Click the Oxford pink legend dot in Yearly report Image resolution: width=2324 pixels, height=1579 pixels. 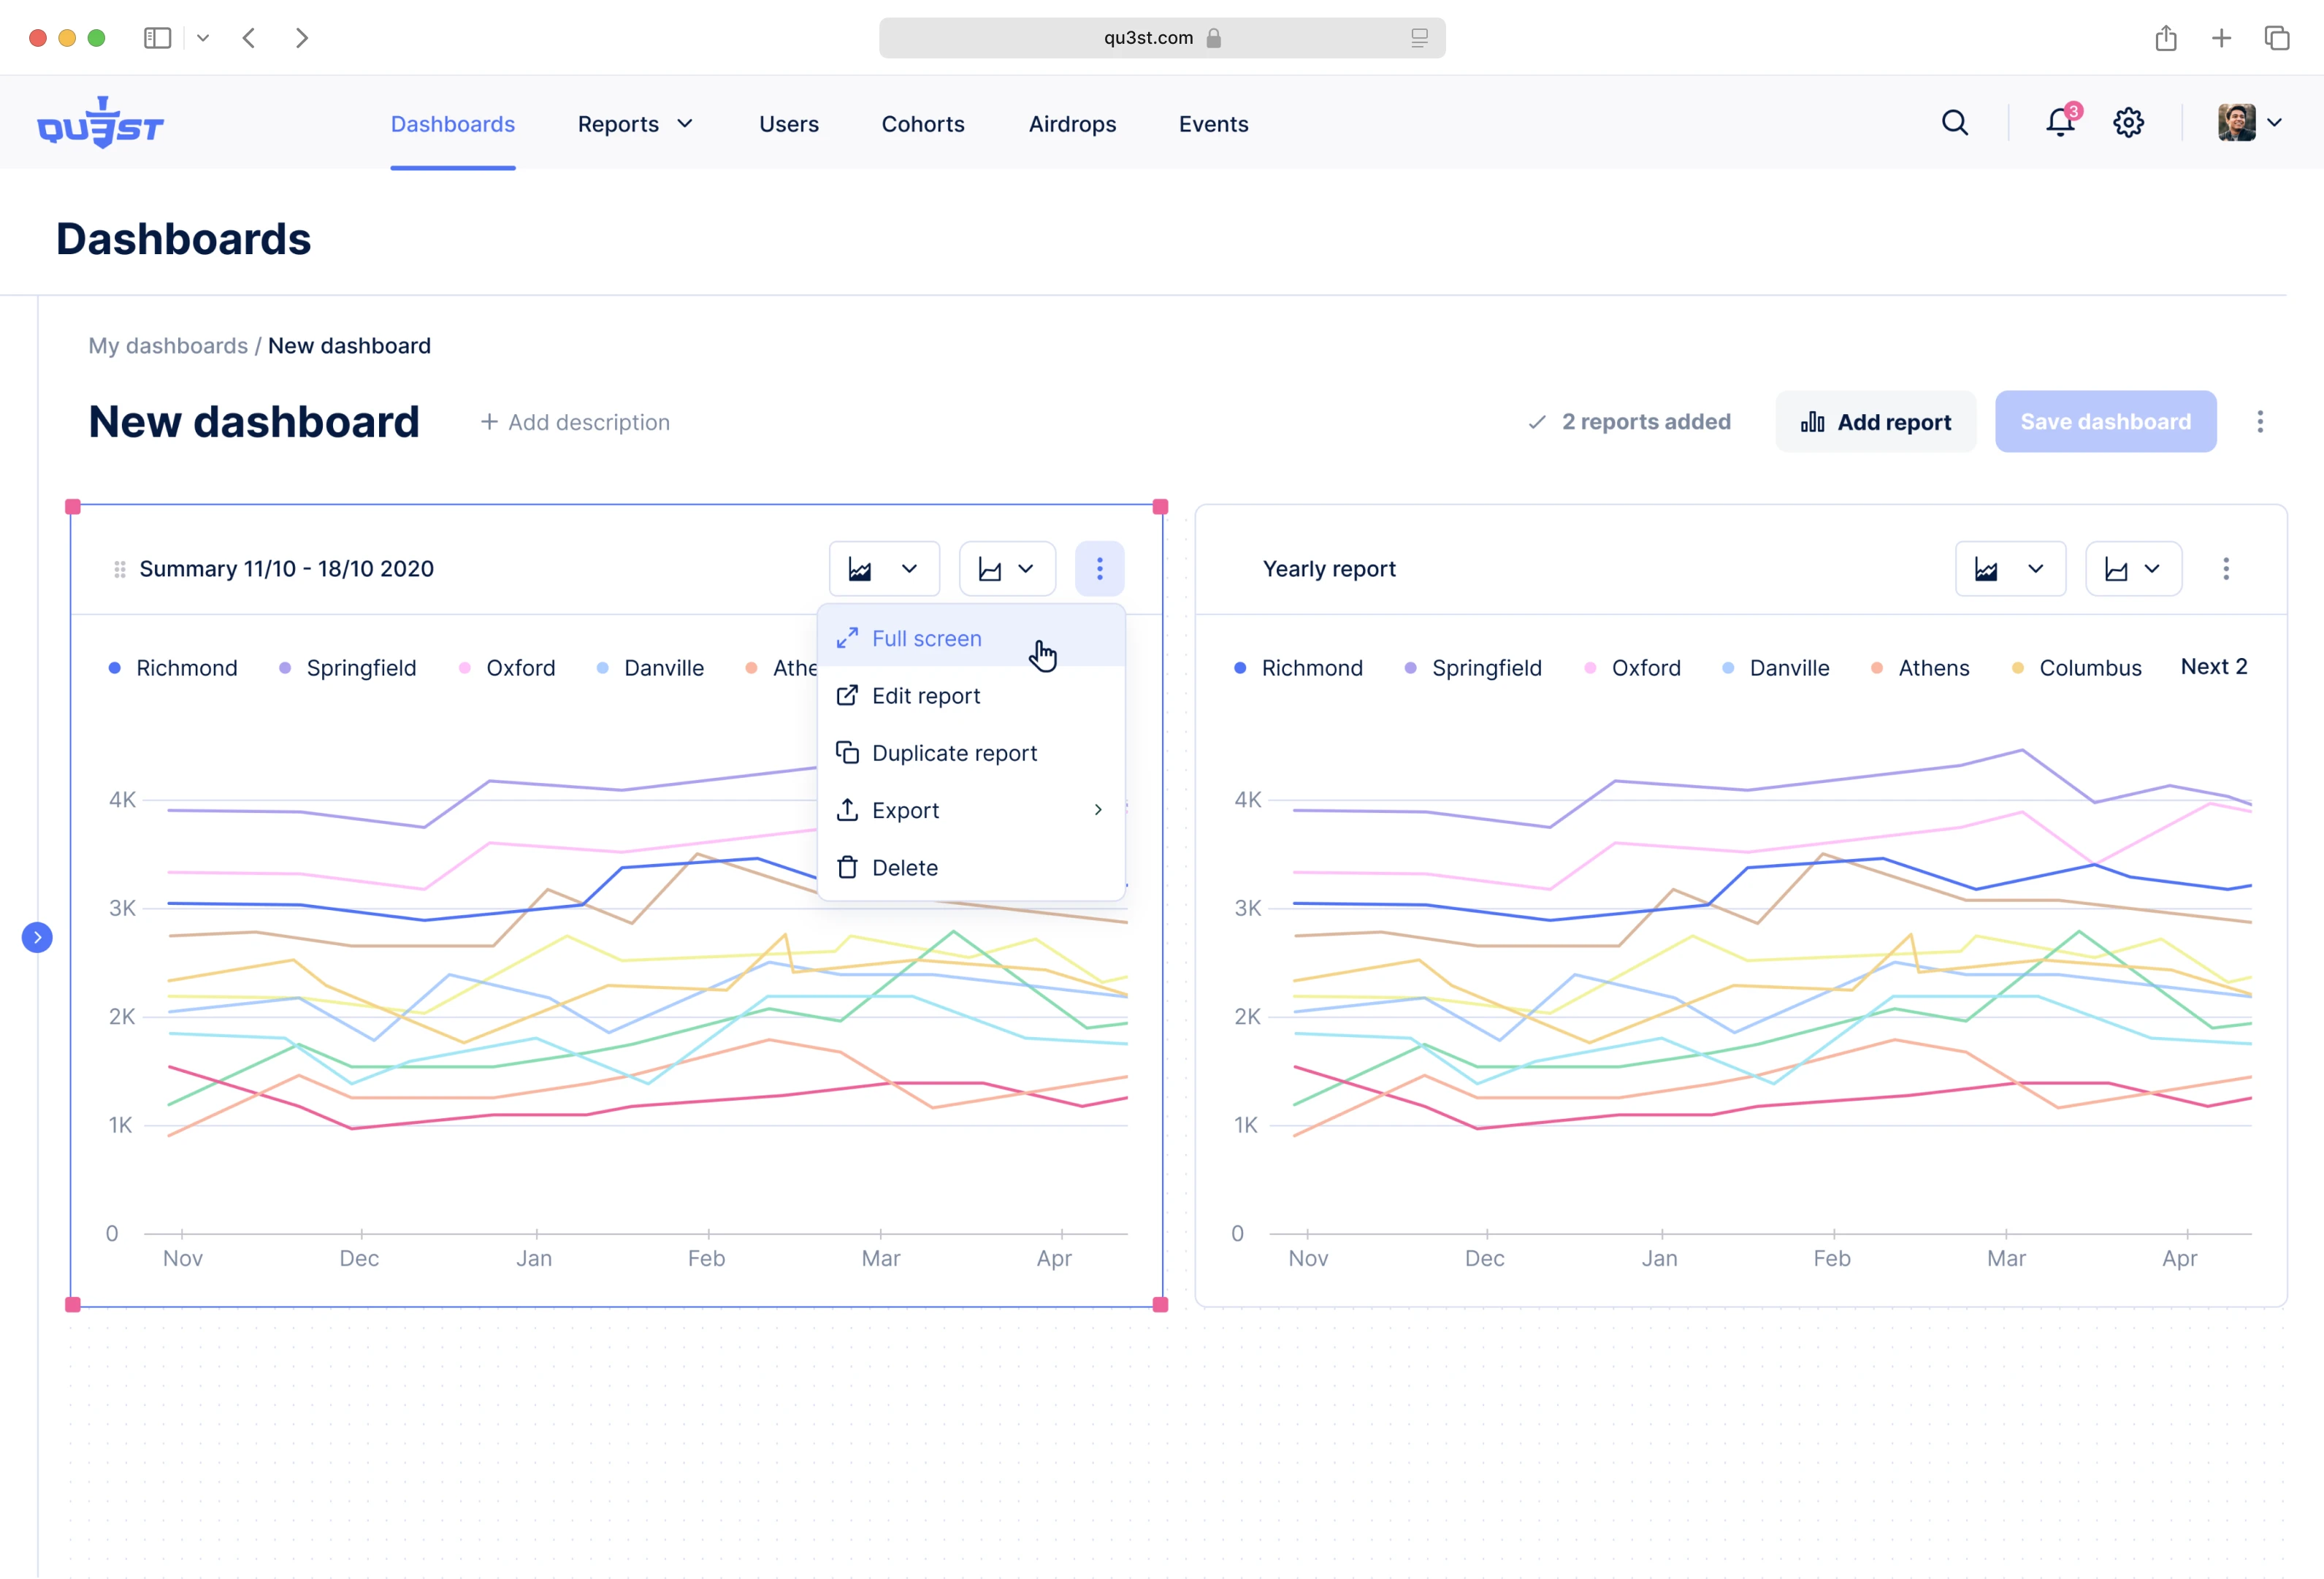point(1590,668)
